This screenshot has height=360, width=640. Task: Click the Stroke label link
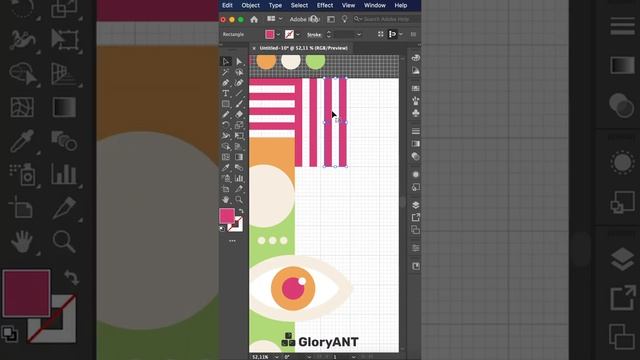tap(314, 35)
